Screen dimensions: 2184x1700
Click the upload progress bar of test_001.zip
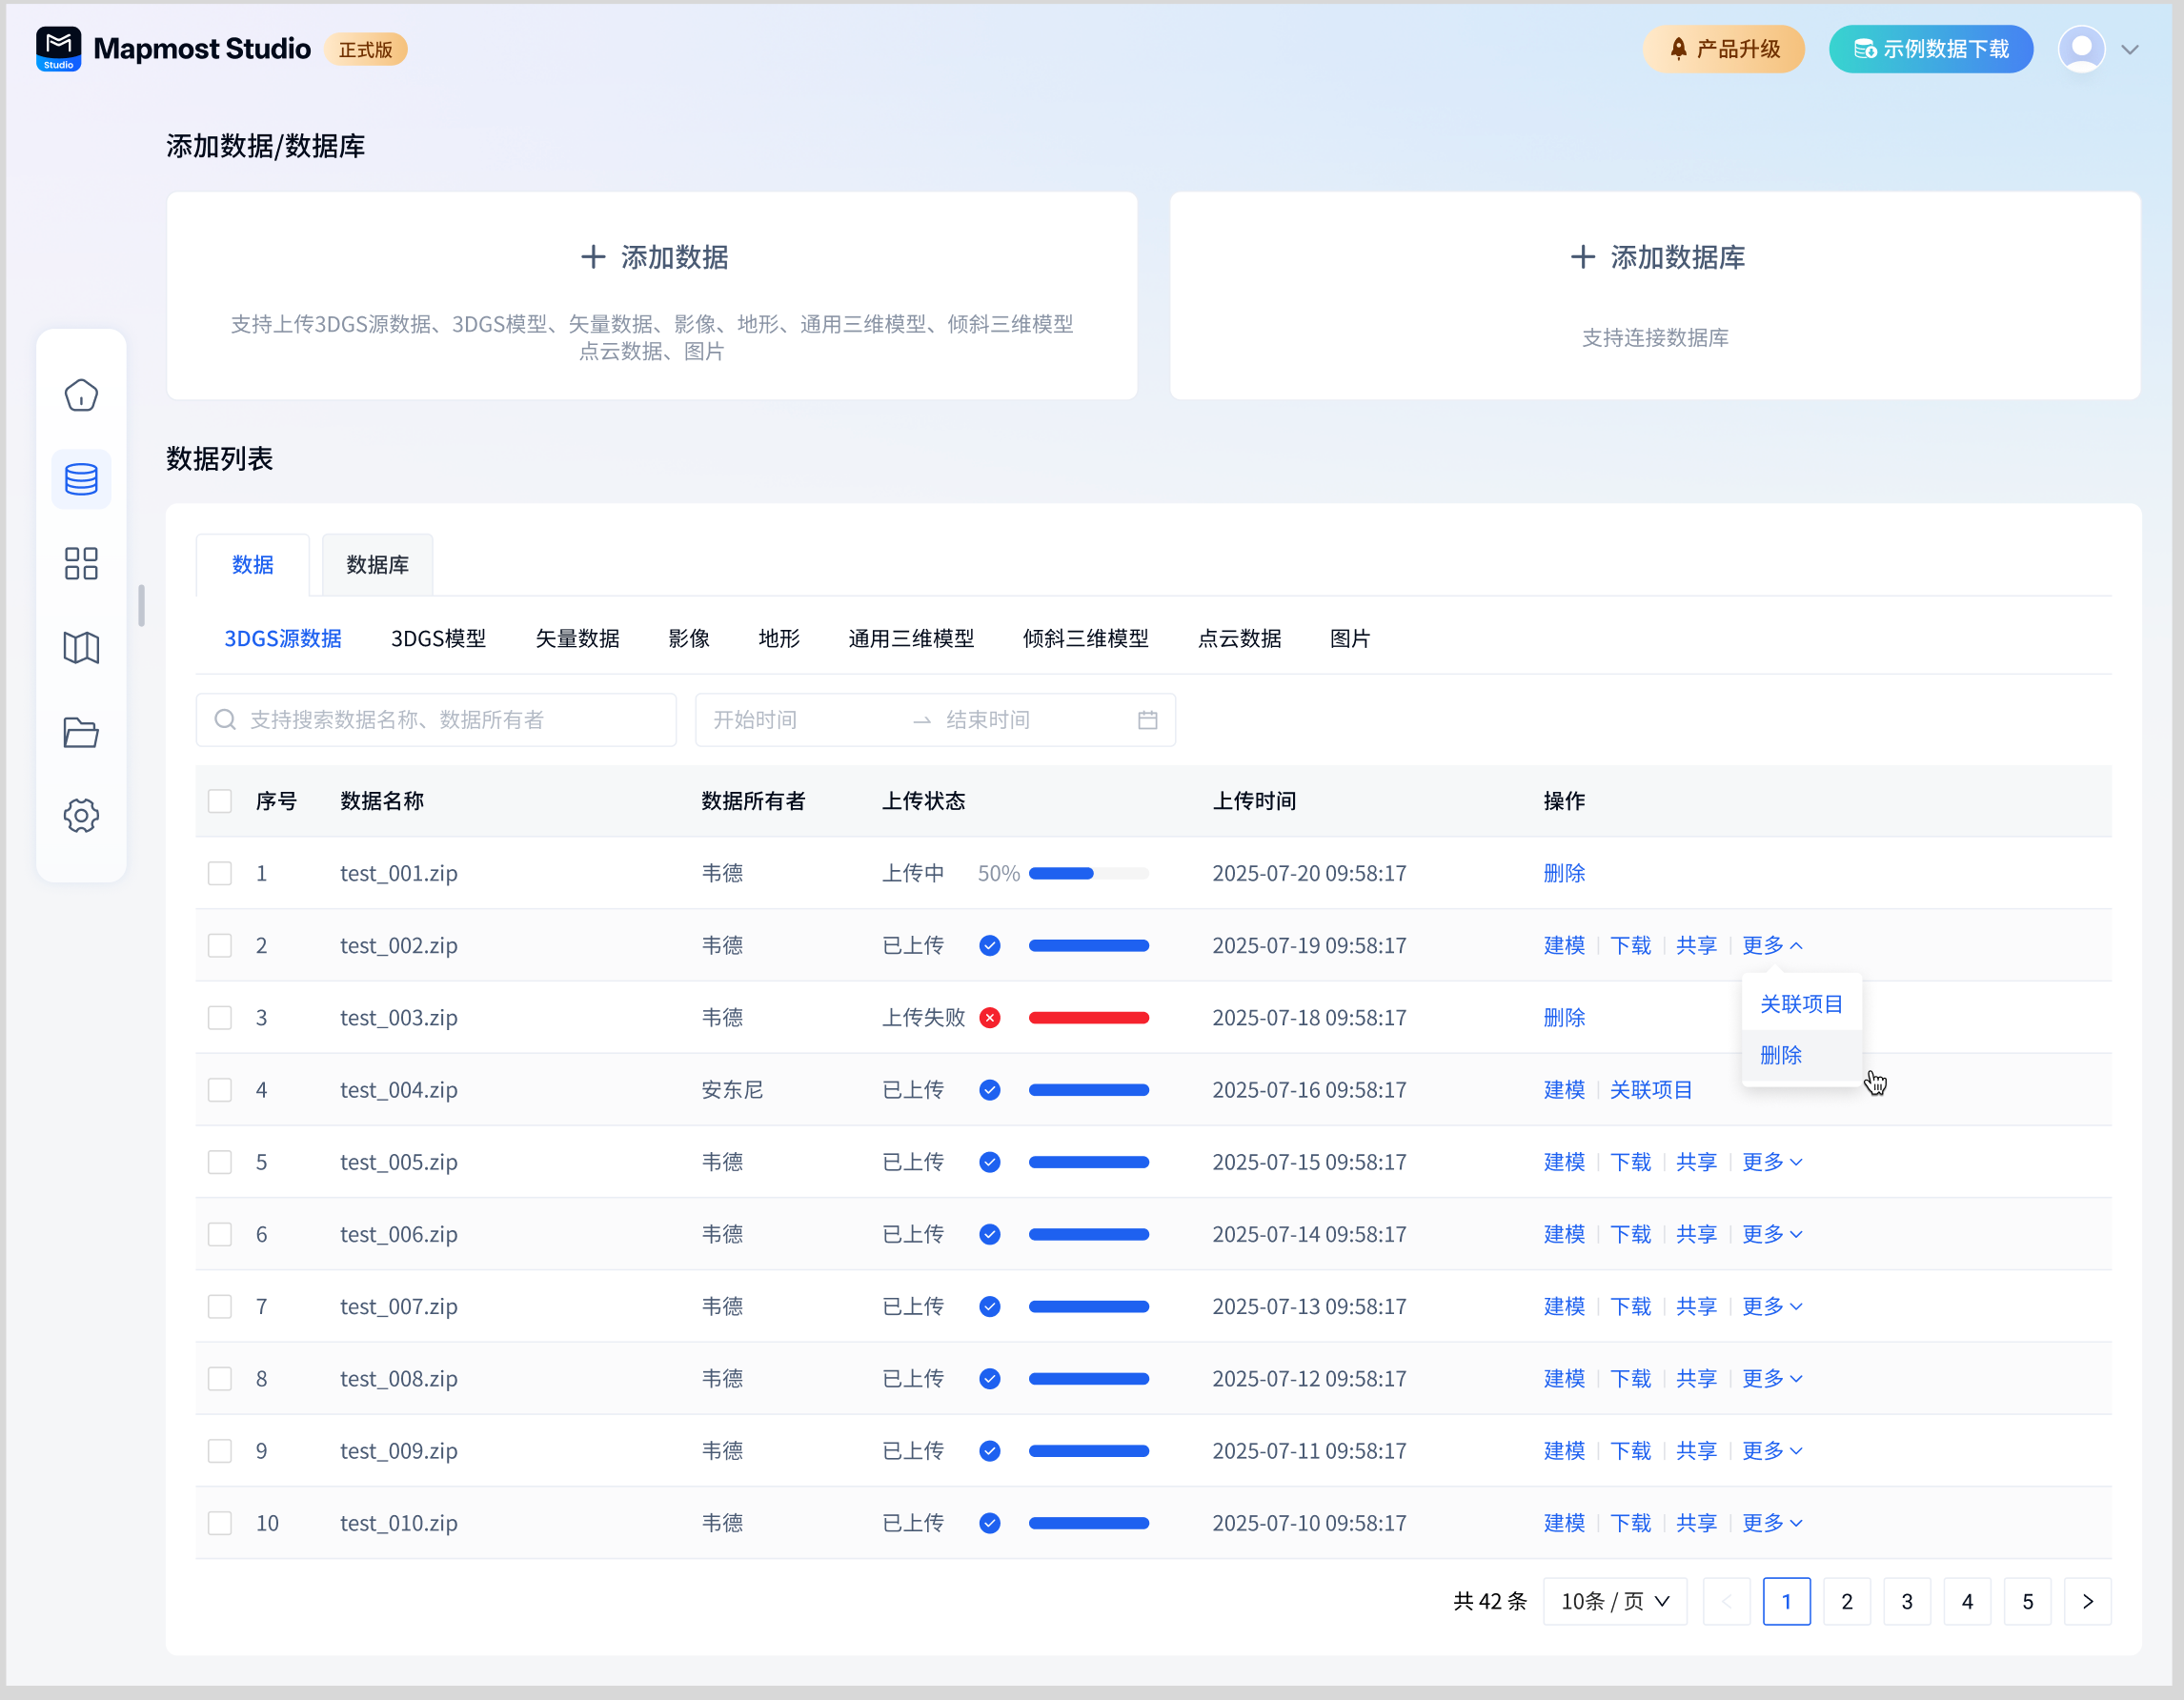click(1088, 873)
